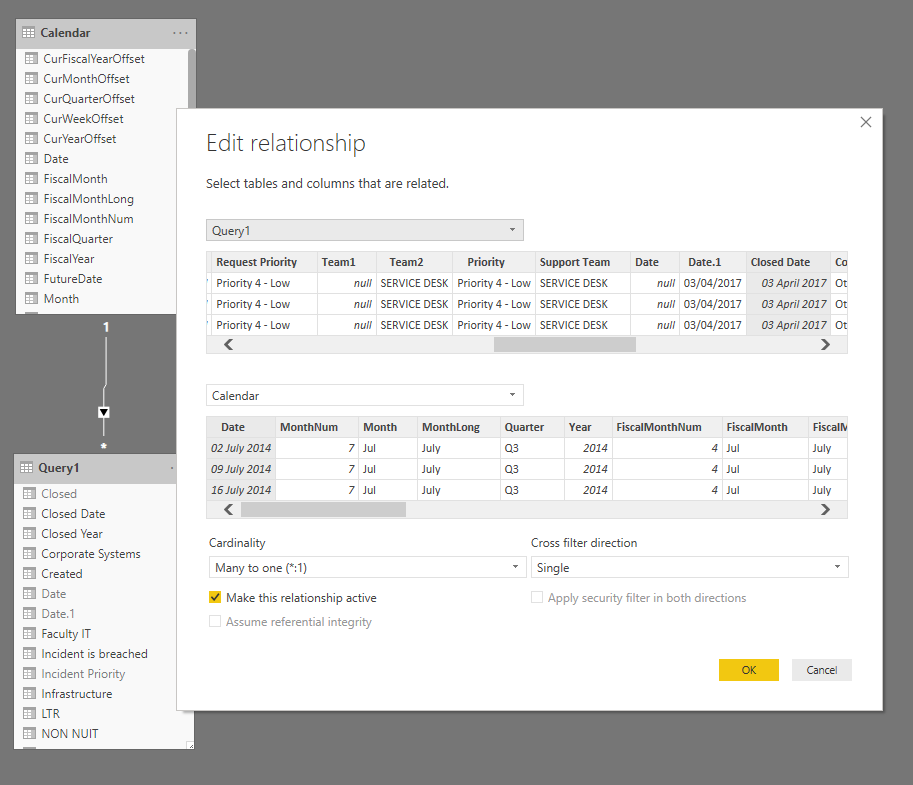
Task: Click the relationship direction arrow on connector
Action: 104,412
